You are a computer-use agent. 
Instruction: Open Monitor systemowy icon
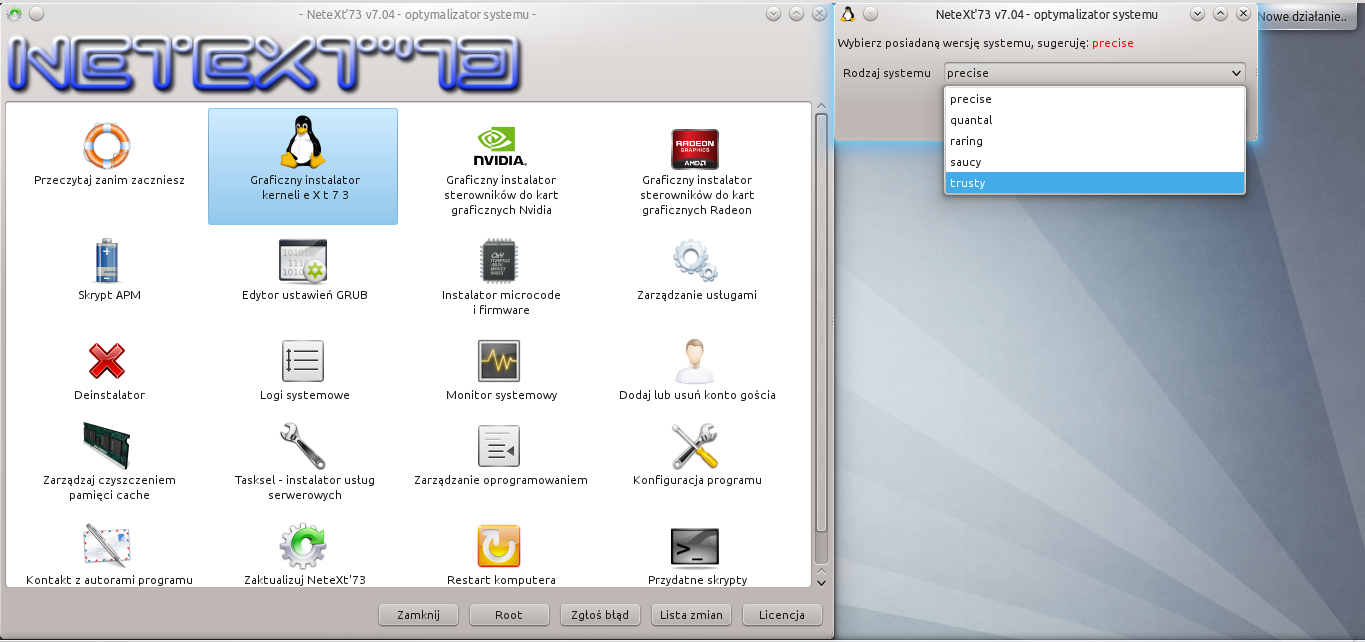tap(500, 360)
